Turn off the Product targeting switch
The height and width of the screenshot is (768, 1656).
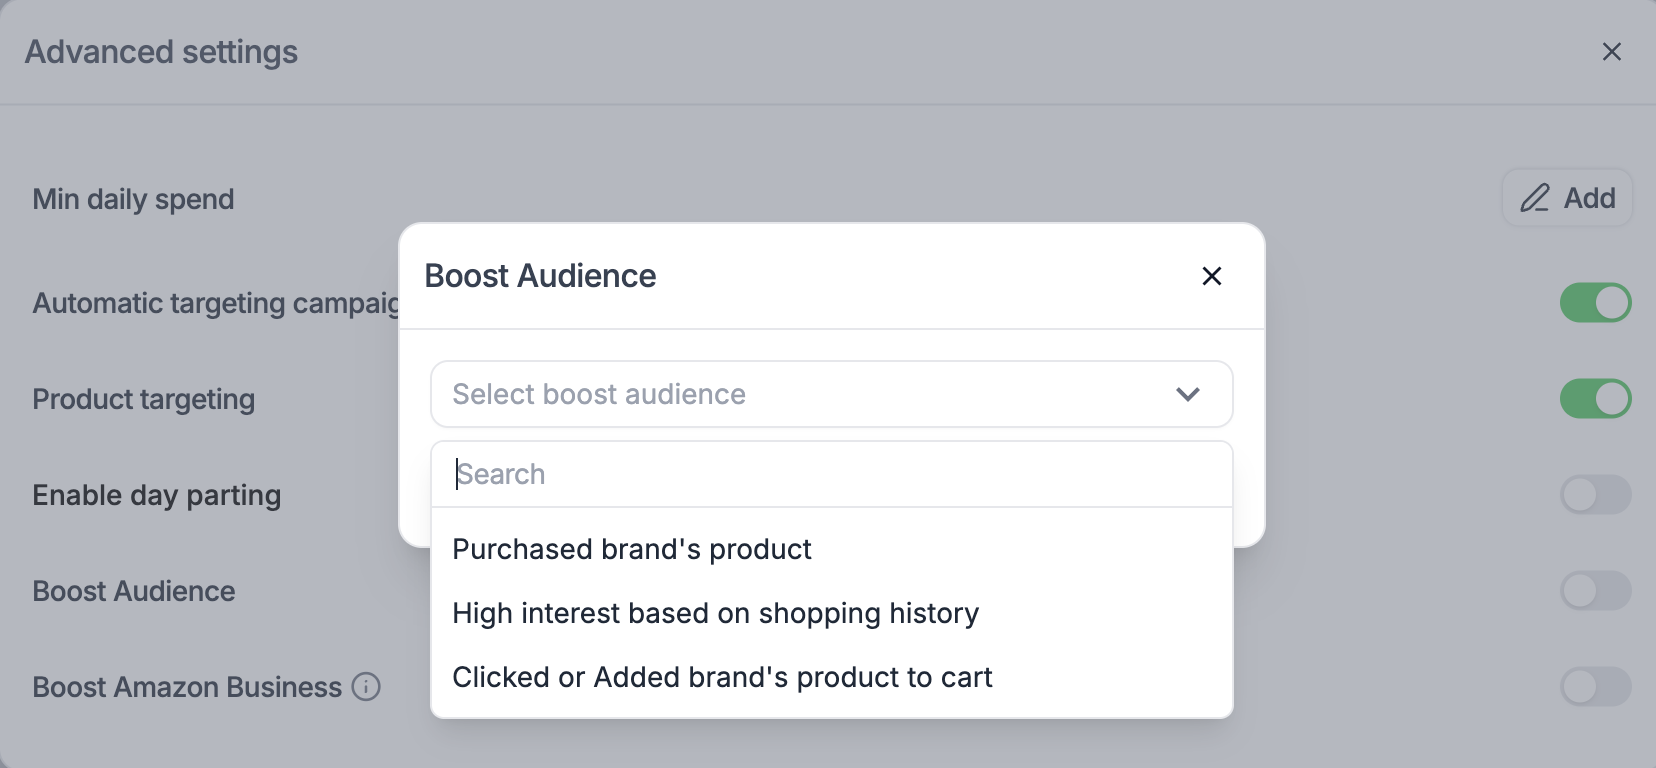1595,399
